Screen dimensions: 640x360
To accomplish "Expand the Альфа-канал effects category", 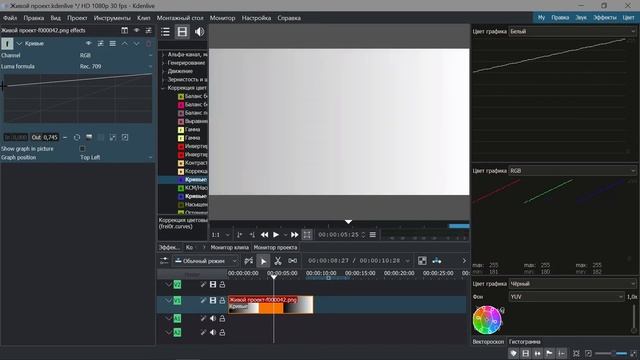I will tap(163, 54).
